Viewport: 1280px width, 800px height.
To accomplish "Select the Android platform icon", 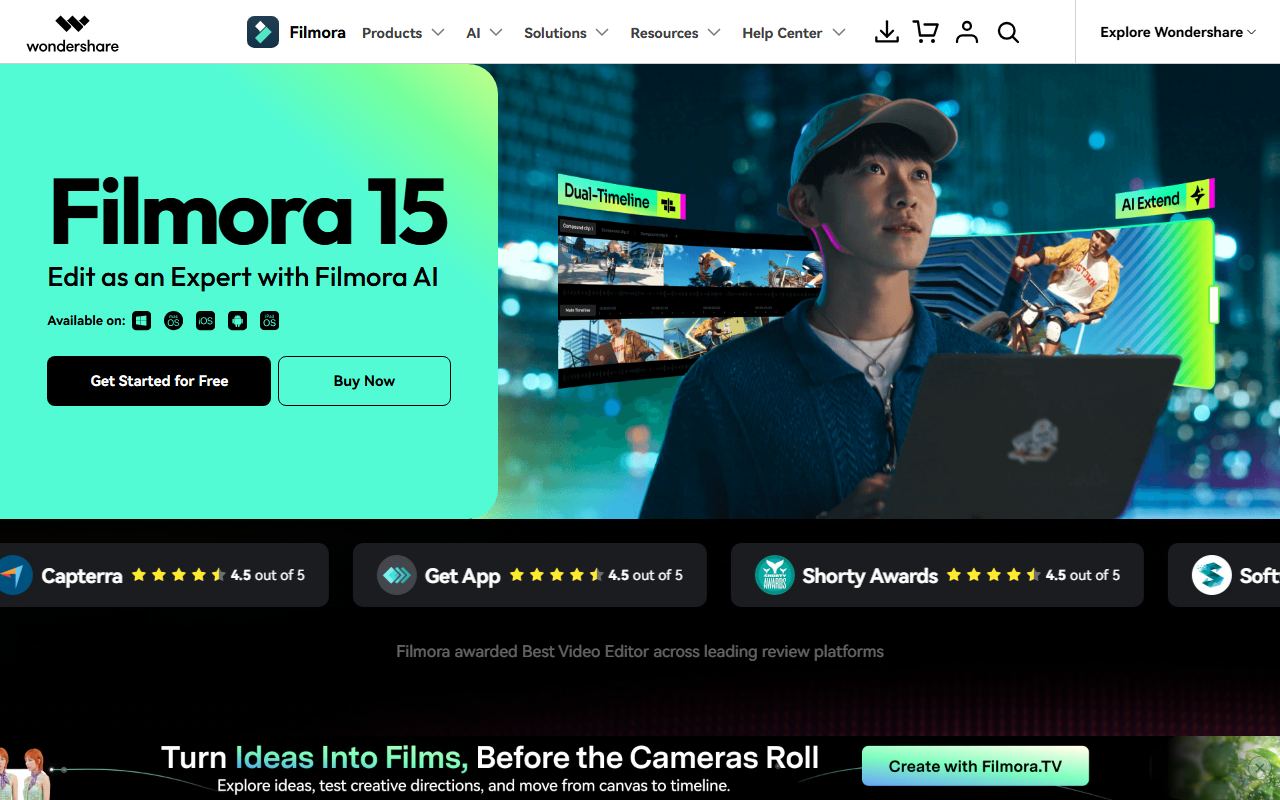I will tap(237, 321).
